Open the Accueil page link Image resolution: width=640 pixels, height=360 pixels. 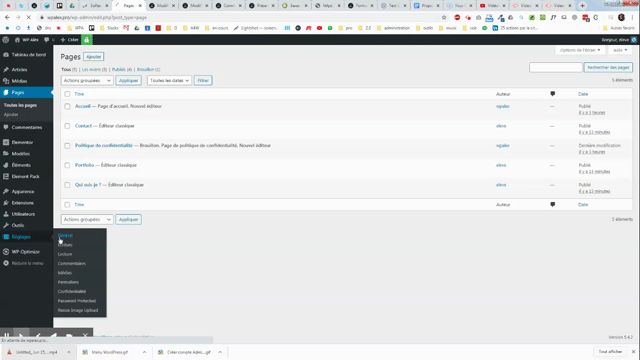pos(83,106)
